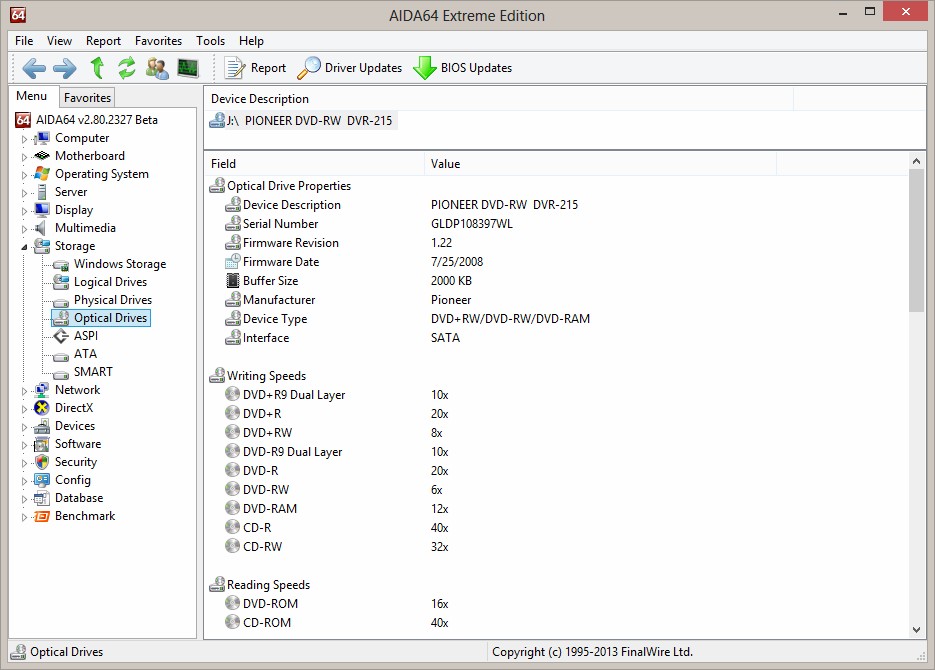Click the Back arrow toolbar icon
The image size is (935, 670).
tap(34, 68)
